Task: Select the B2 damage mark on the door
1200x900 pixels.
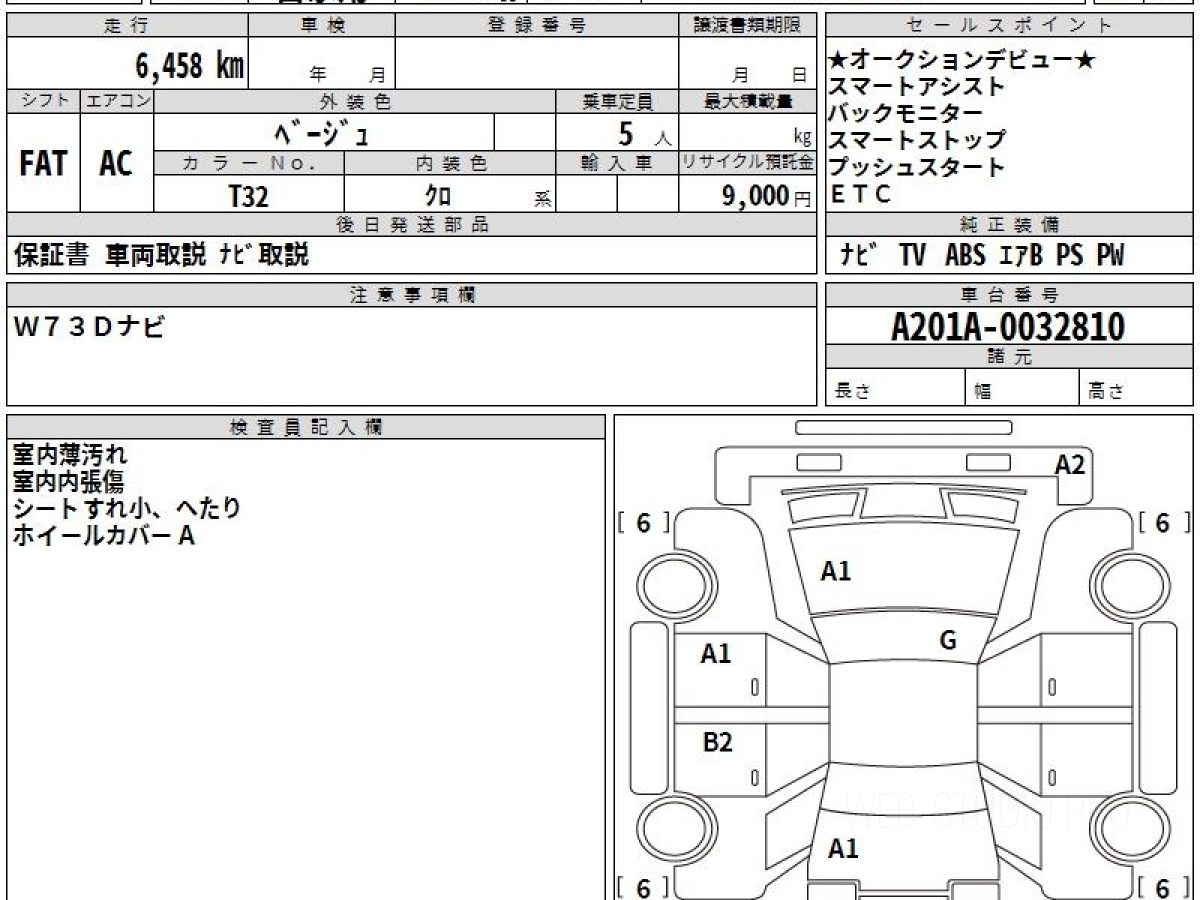Action: (717, 742)
